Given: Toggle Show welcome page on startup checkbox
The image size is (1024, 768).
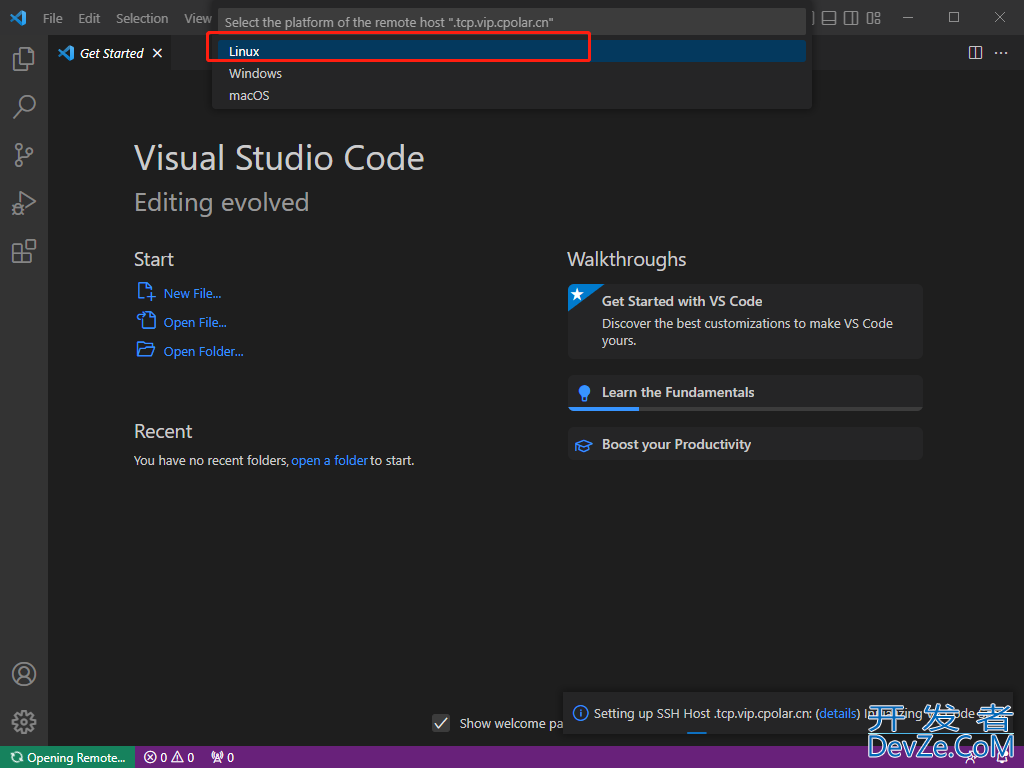Looking at the screenshot, I should (441, 723).
